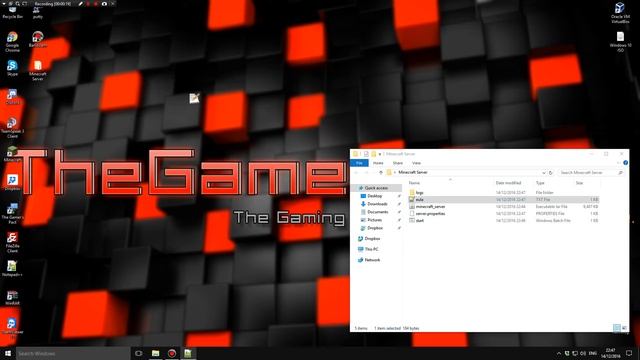Select Quick access in the navigation pane

click(376, 188)
